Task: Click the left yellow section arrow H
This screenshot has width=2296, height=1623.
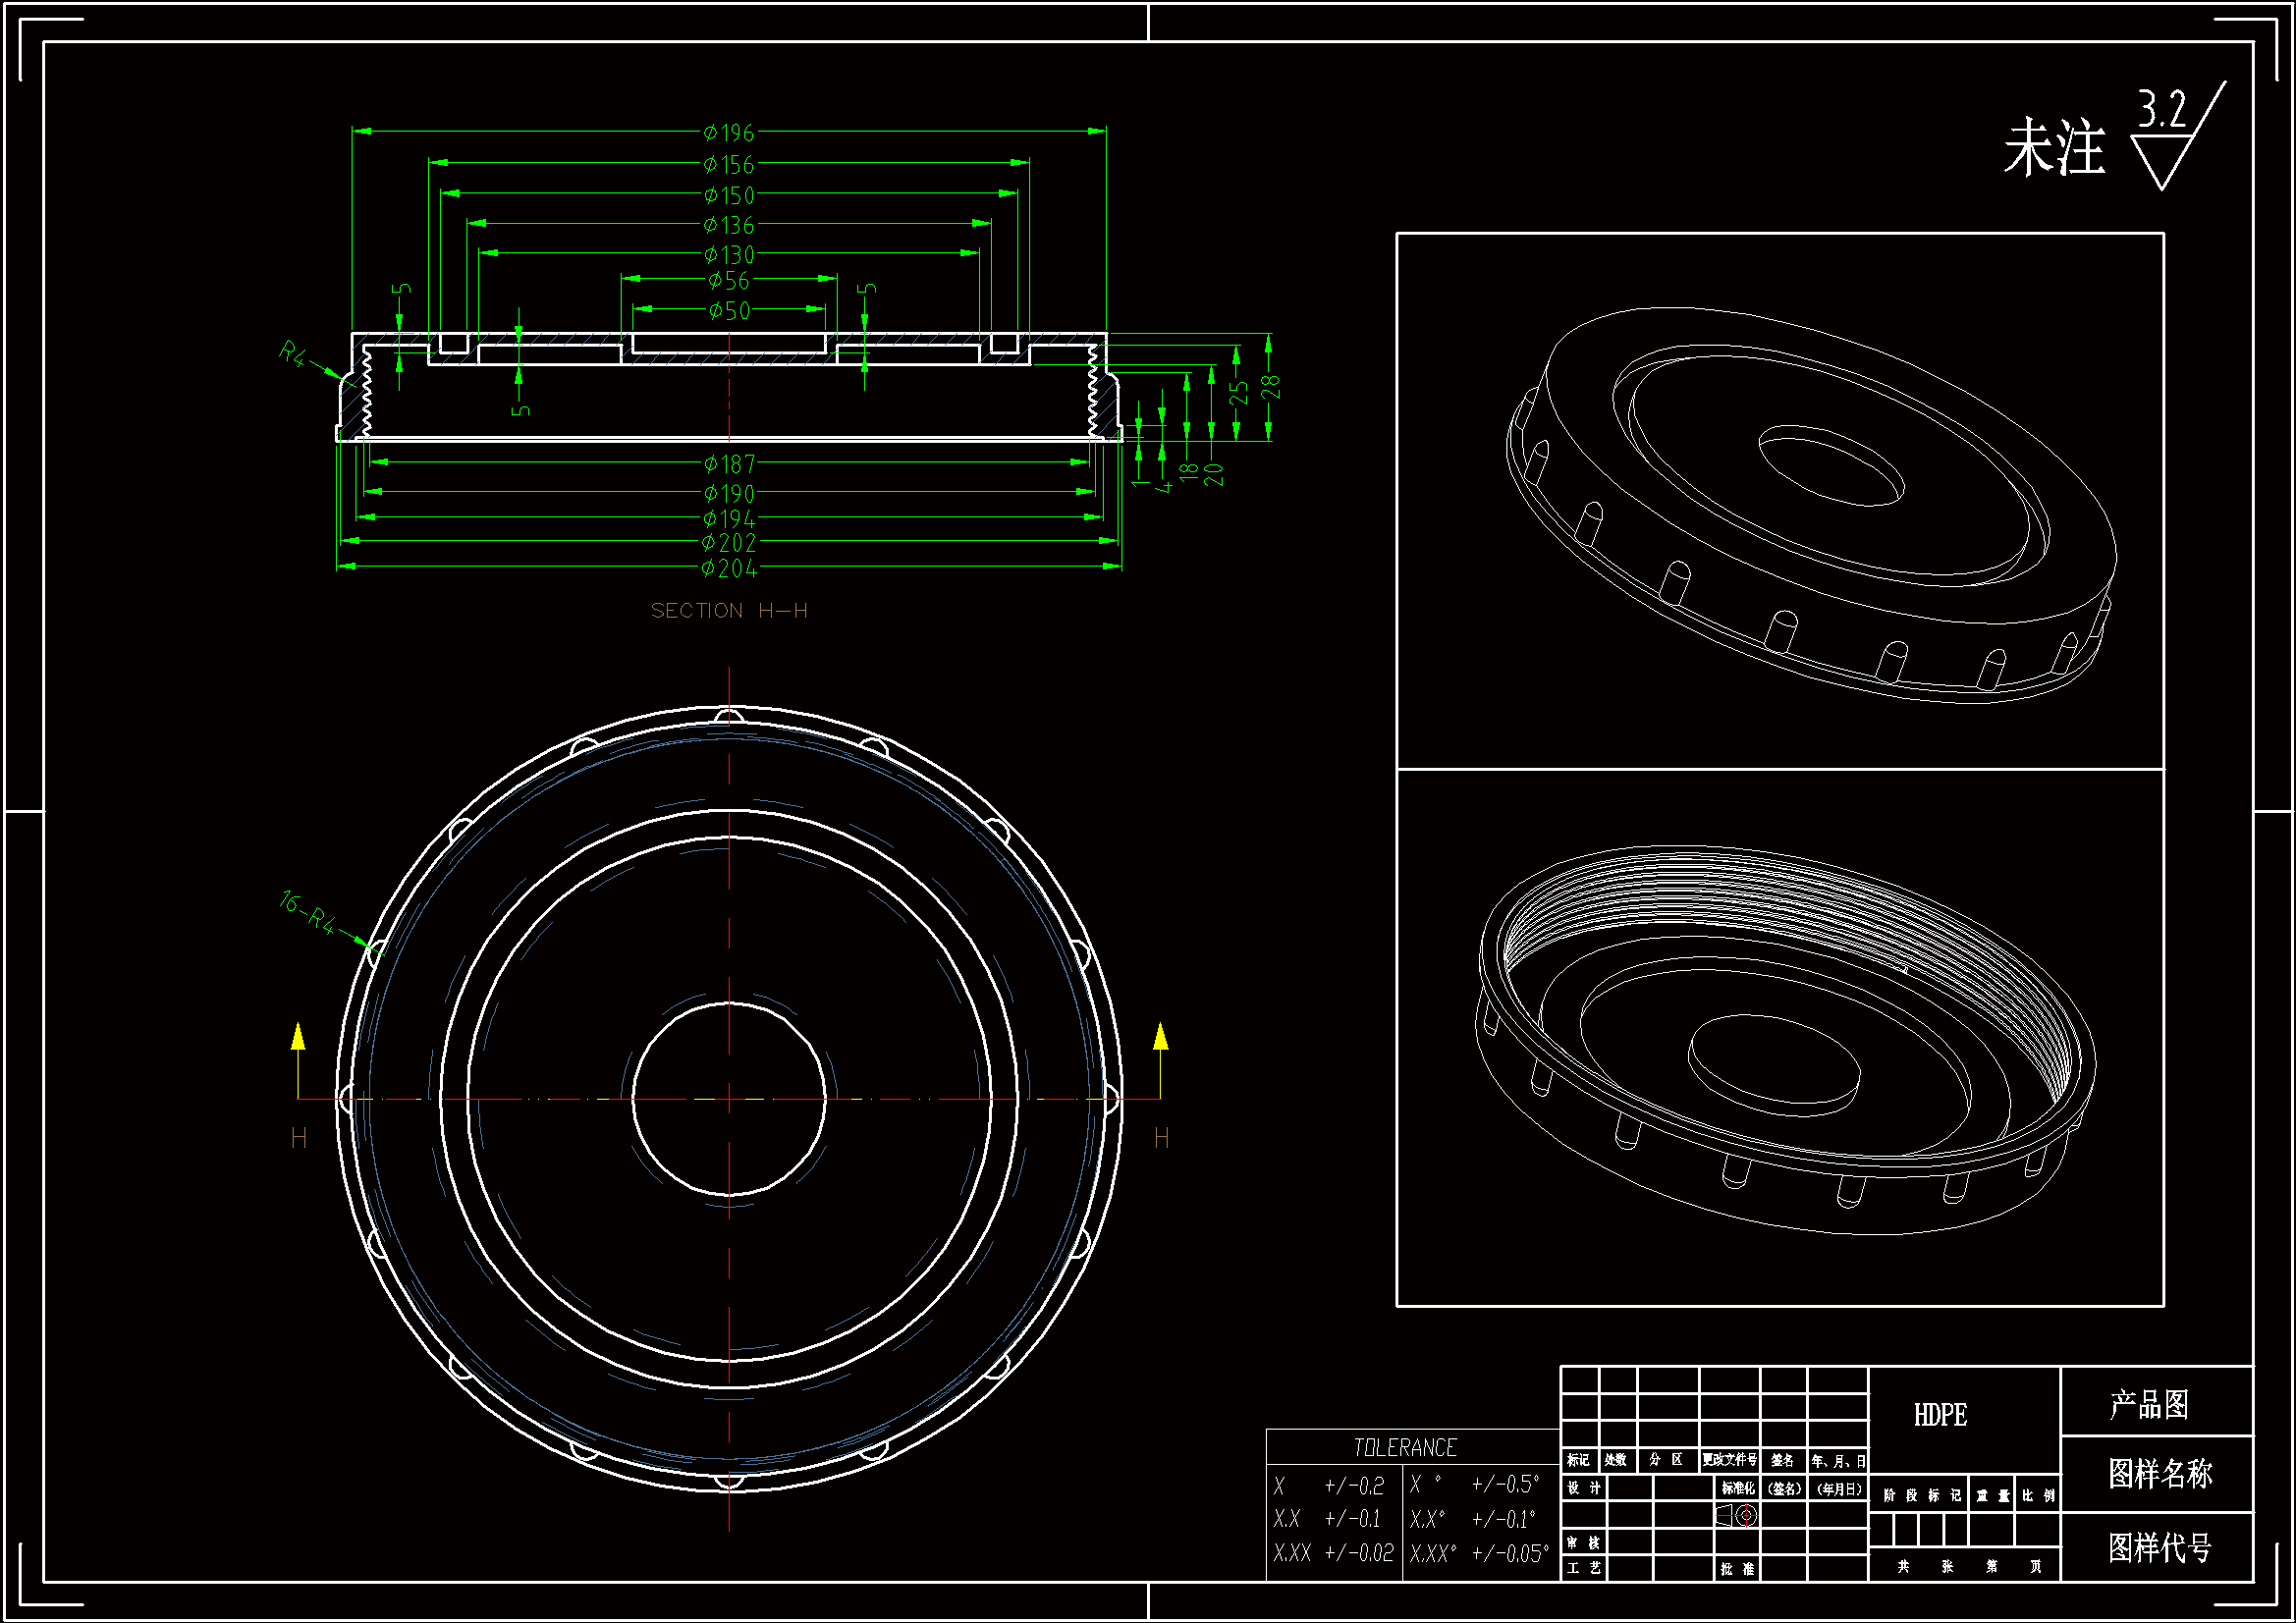Action: (x=298, y=1040)
